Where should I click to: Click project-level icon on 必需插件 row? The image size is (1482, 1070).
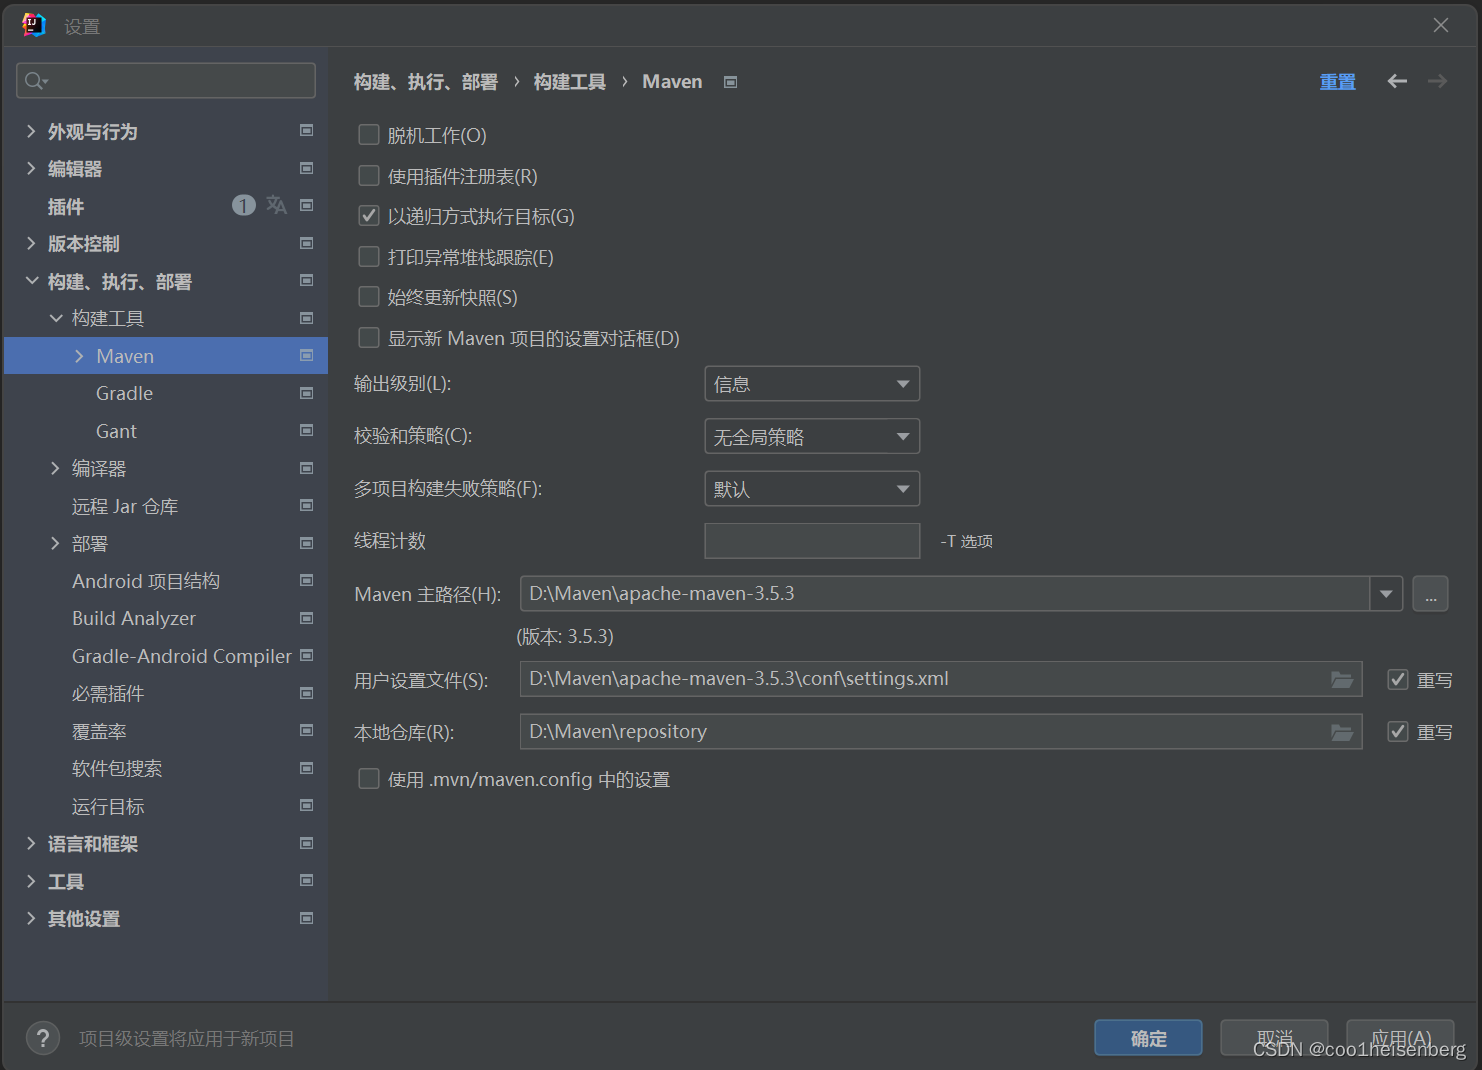307,693
